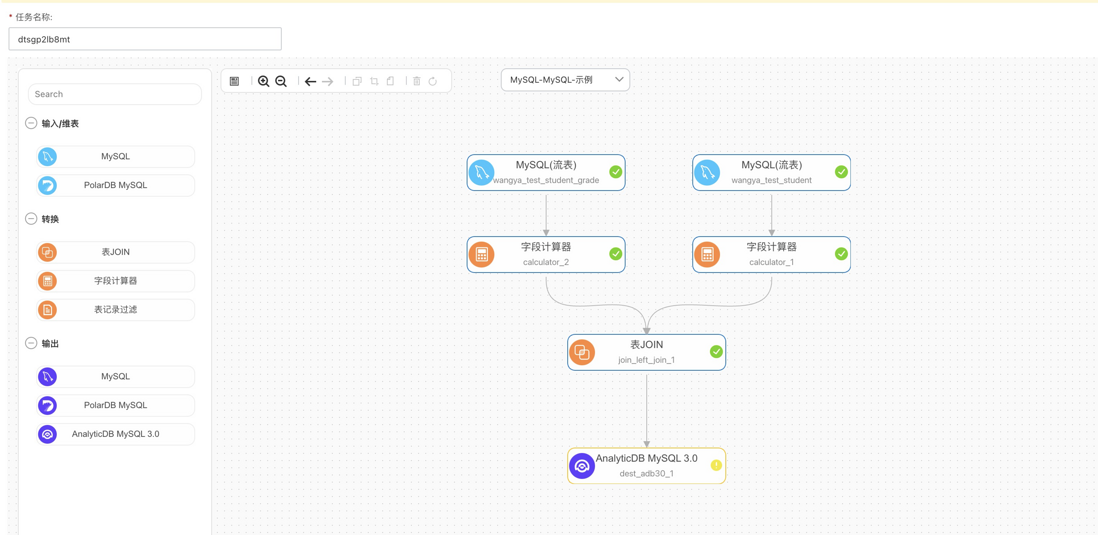Screen dimensions: 1098x535
Task: Click green check on calculator_2 node
Action: [x=616, y=253]
